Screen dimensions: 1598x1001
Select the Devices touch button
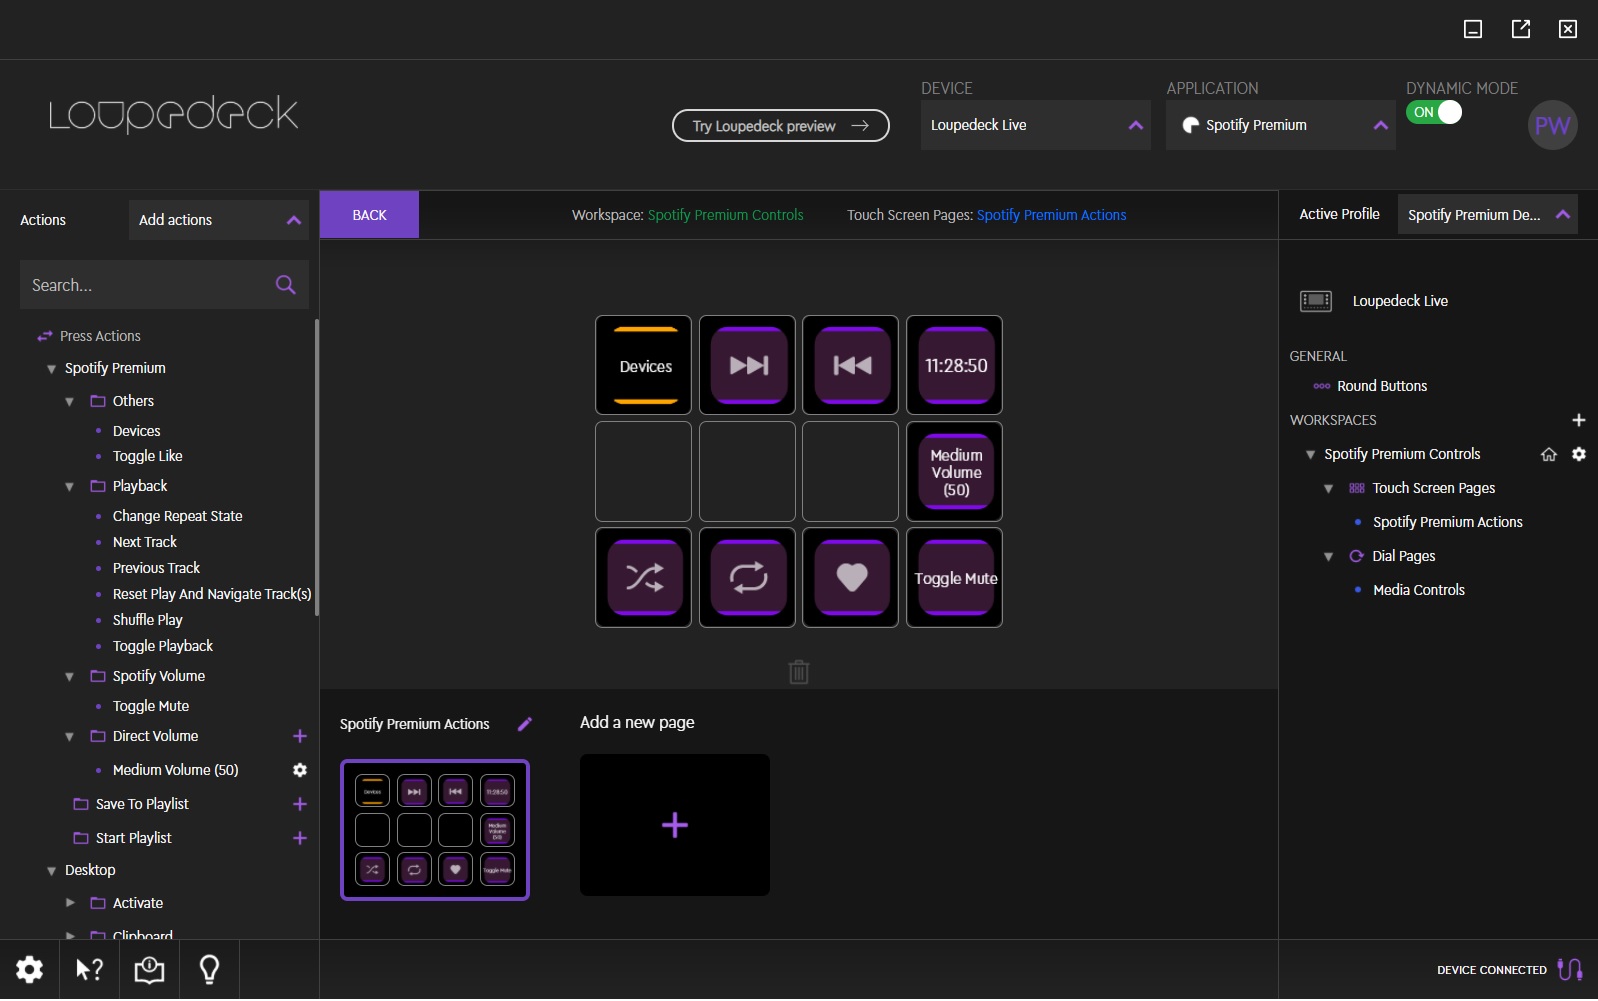coord(643,365)
